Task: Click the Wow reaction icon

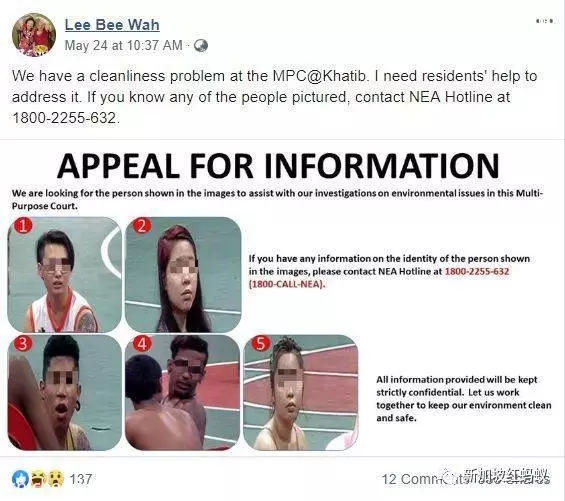Action: point(55,479)
